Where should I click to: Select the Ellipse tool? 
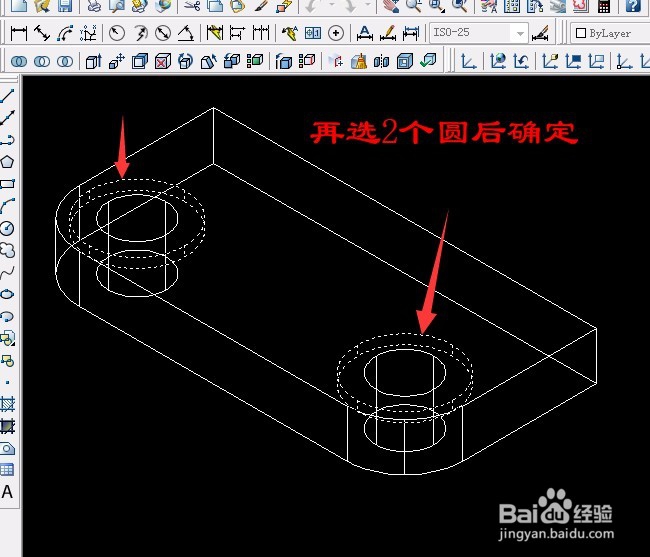(7, 294)
